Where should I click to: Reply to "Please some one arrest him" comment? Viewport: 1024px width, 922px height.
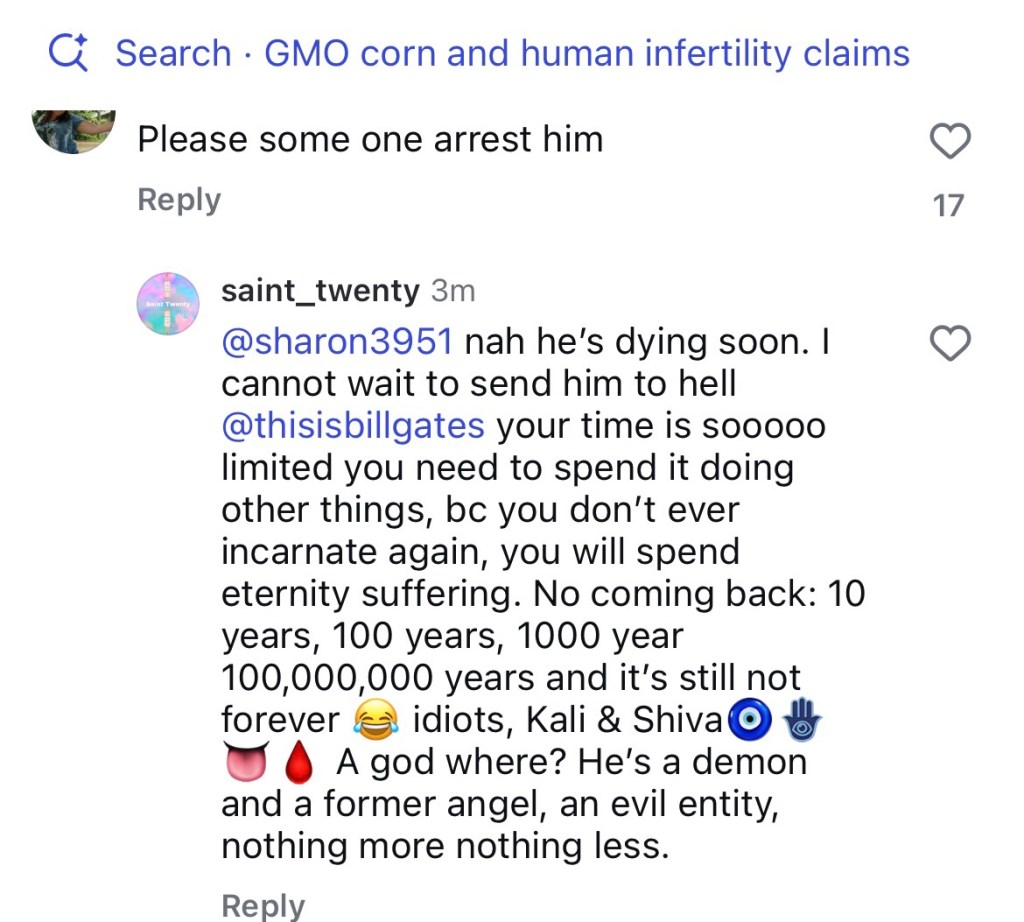pos(179,199)
